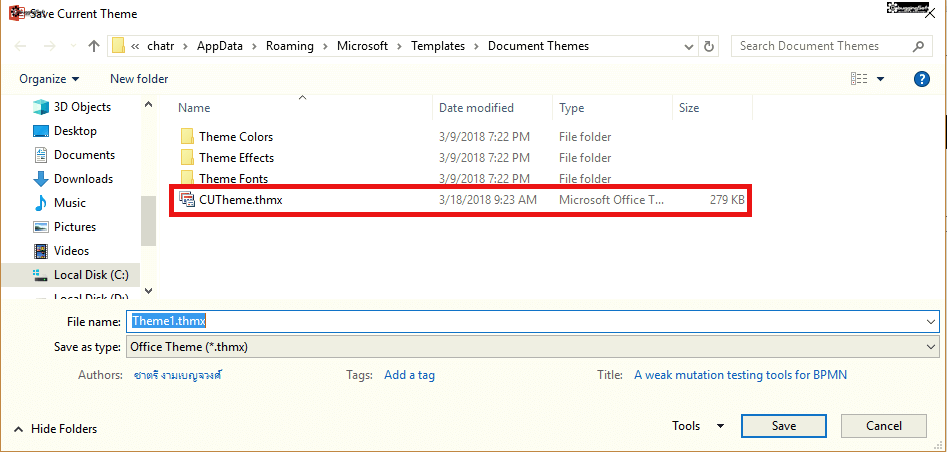Select the CUTheme.thmx file

click(240, 200)
